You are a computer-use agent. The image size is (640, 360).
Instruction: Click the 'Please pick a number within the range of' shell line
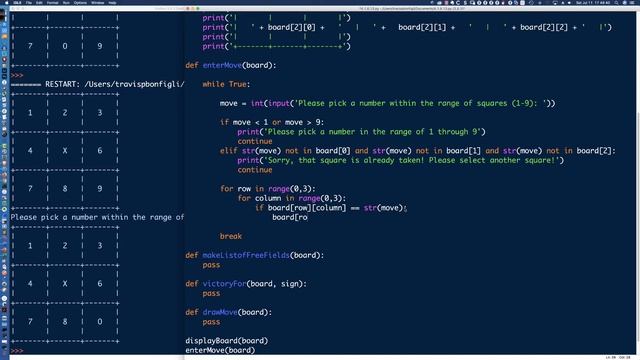click(98, 217)
